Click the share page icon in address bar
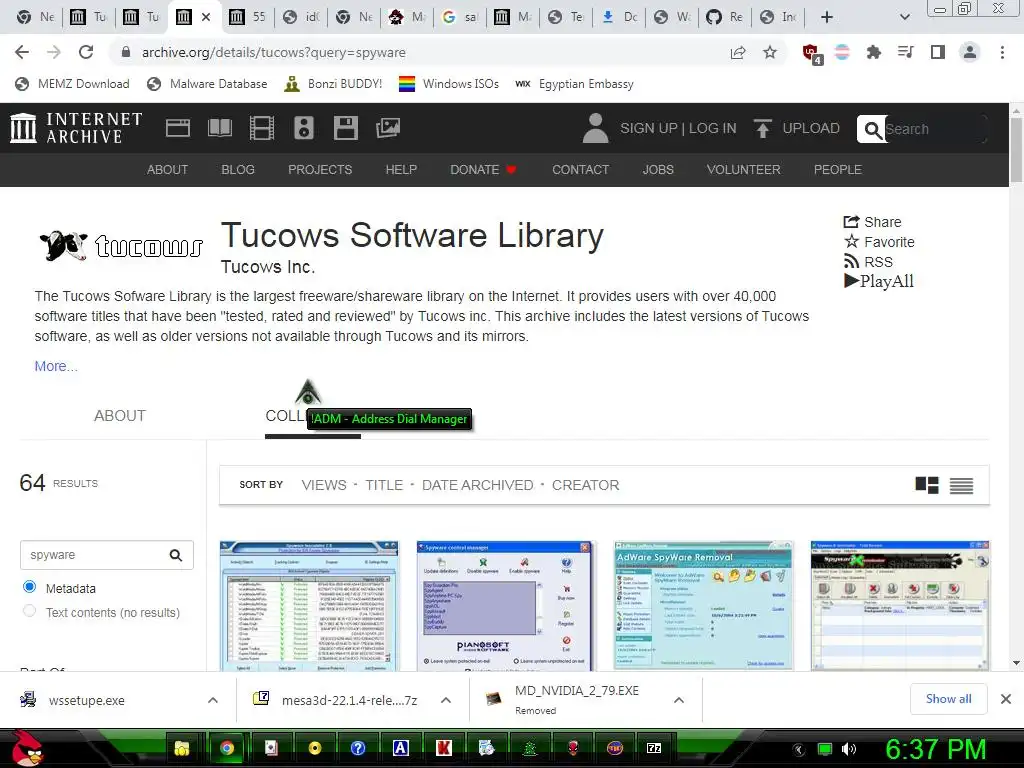The width and height of the screenshot is (1024, 768). (x=738, y=52)
